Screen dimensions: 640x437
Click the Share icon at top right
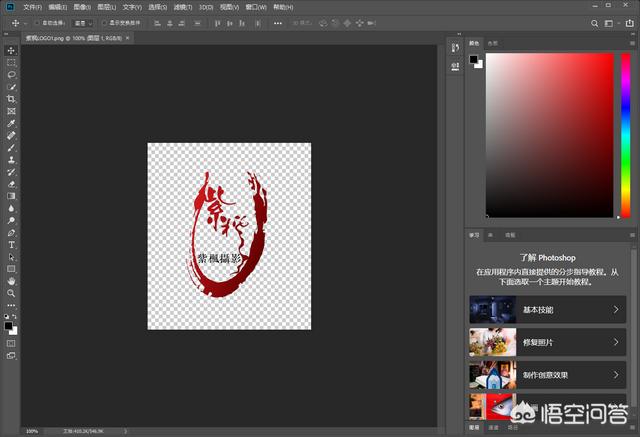click(630, 23)
